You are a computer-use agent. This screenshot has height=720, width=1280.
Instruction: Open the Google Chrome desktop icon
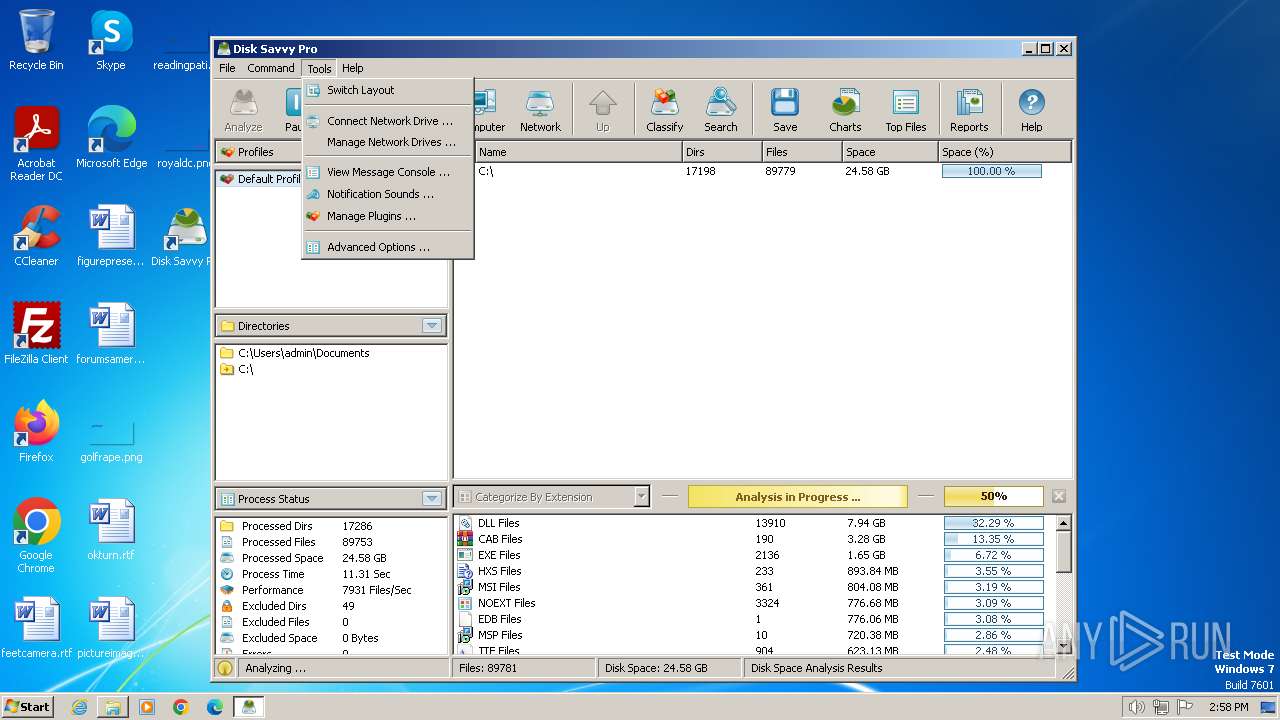tap(36, 536)
